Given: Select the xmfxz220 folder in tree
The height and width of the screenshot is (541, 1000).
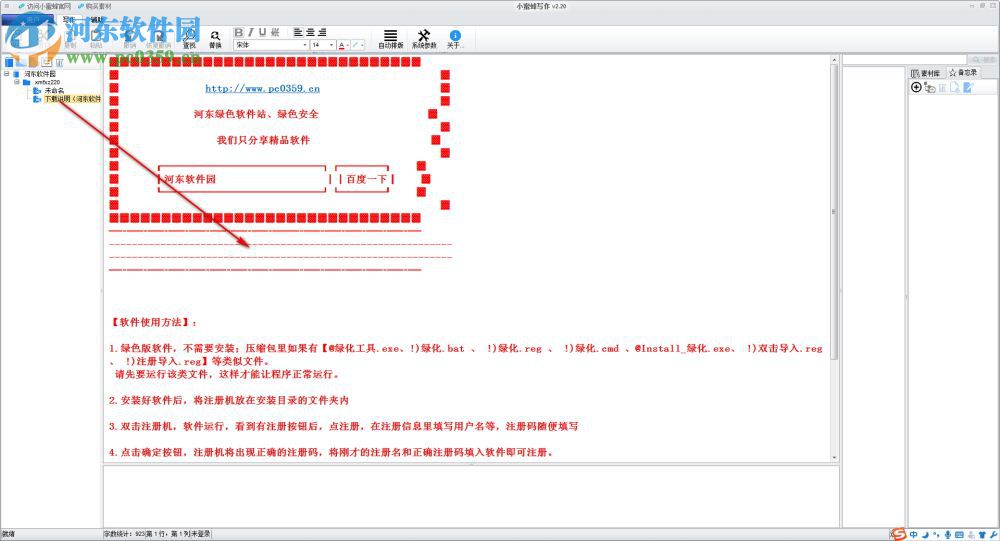Looking at the screenshot, I should click(x=47, y=82).
